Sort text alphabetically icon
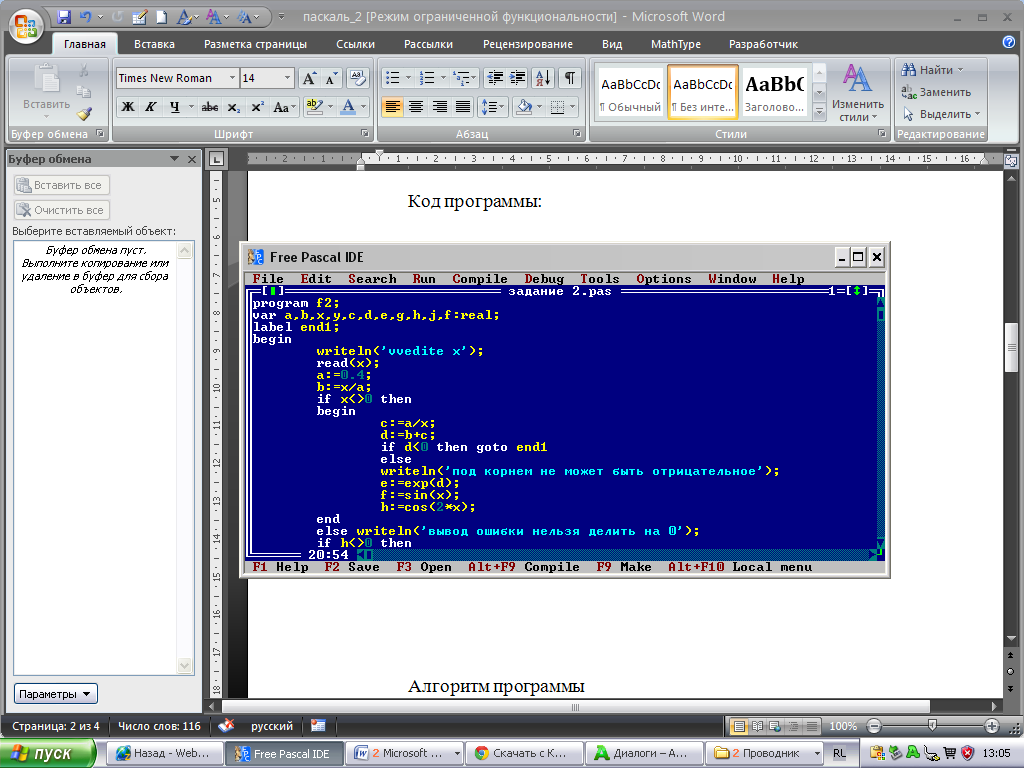1024x768 pixels. [x=543, y=78]
